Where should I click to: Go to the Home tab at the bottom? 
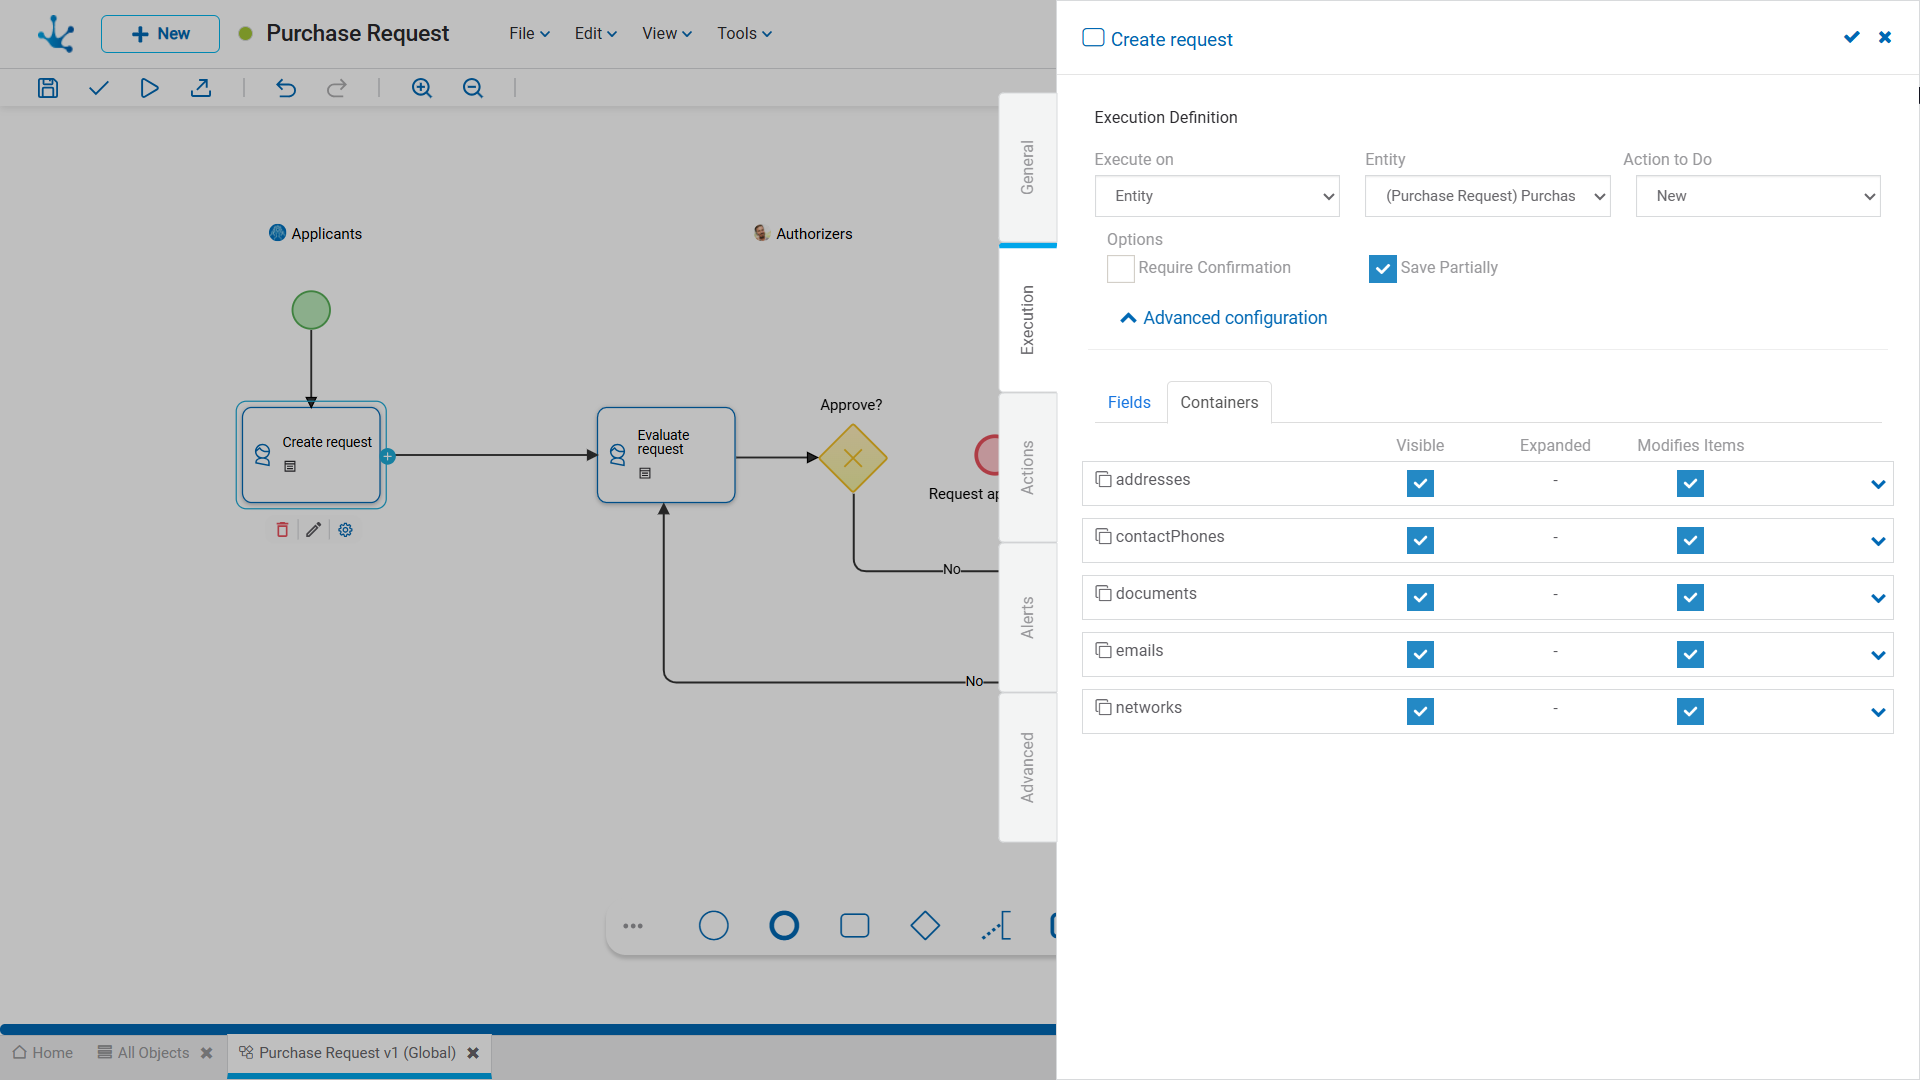(43, 1053)
